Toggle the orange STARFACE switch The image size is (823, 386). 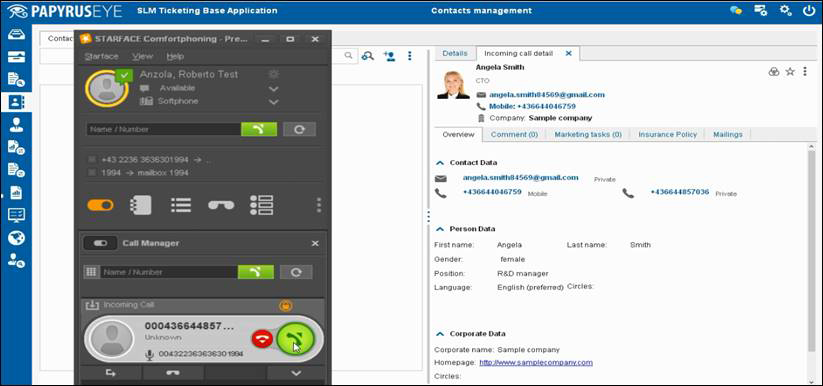point(100,205)
